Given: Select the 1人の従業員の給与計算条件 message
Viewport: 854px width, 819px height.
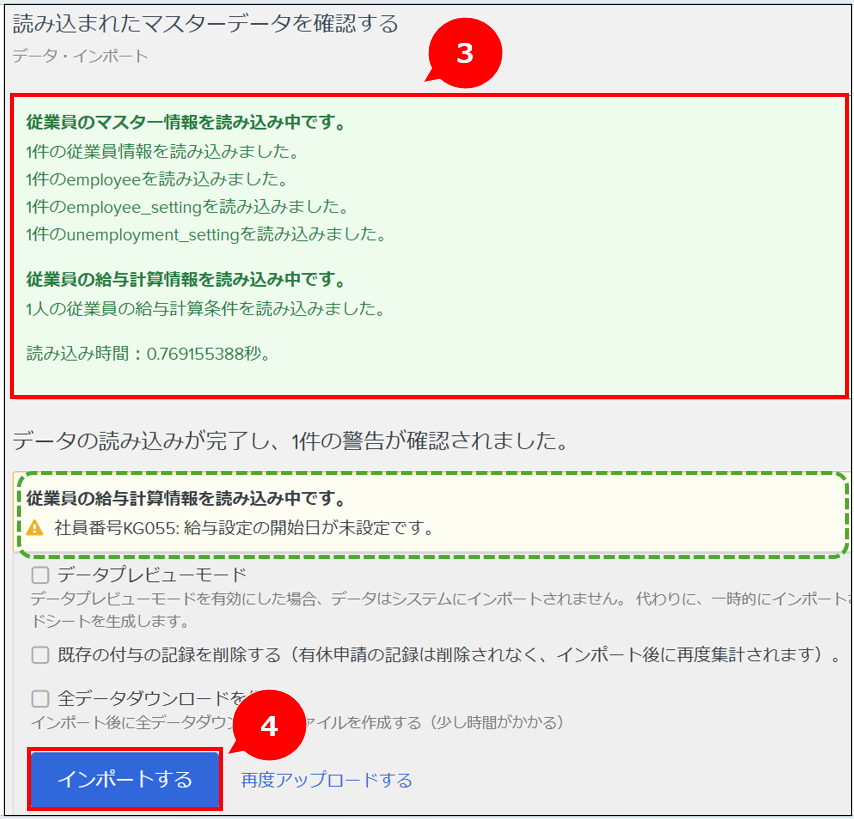Looking at the screenshot, I should pos(205,308).
